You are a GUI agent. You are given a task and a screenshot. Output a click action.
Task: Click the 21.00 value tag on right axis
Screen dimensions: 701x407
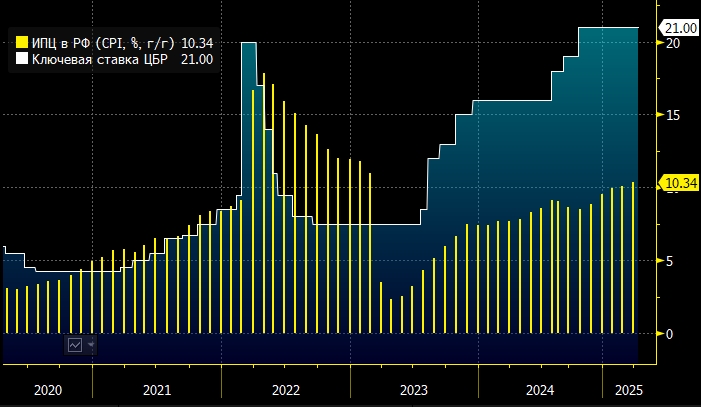[680, 27]
